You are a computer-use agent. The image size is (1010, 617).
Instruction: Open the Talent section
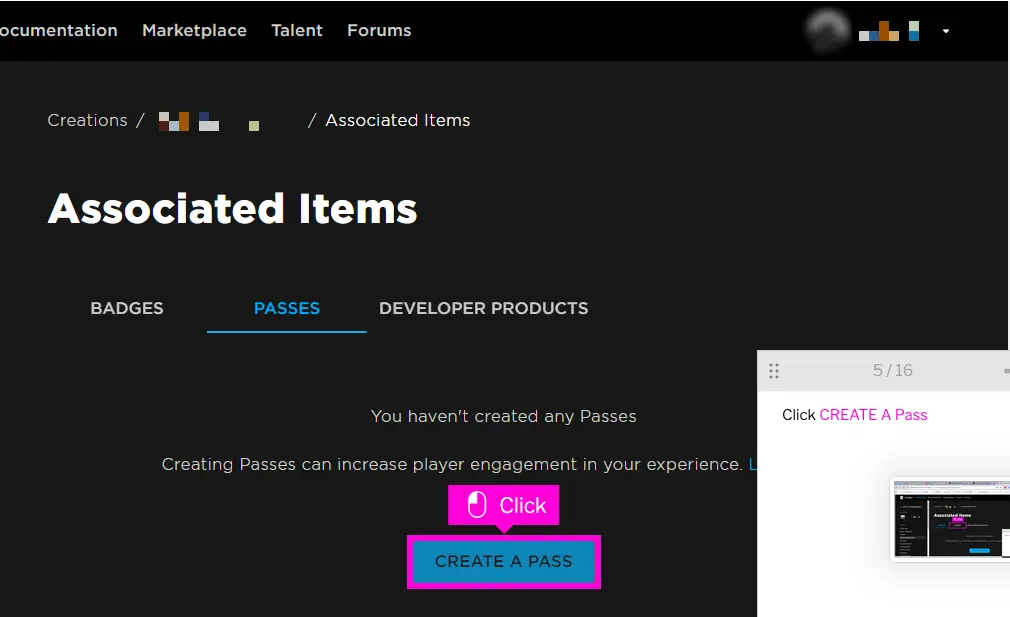(297, 30)
